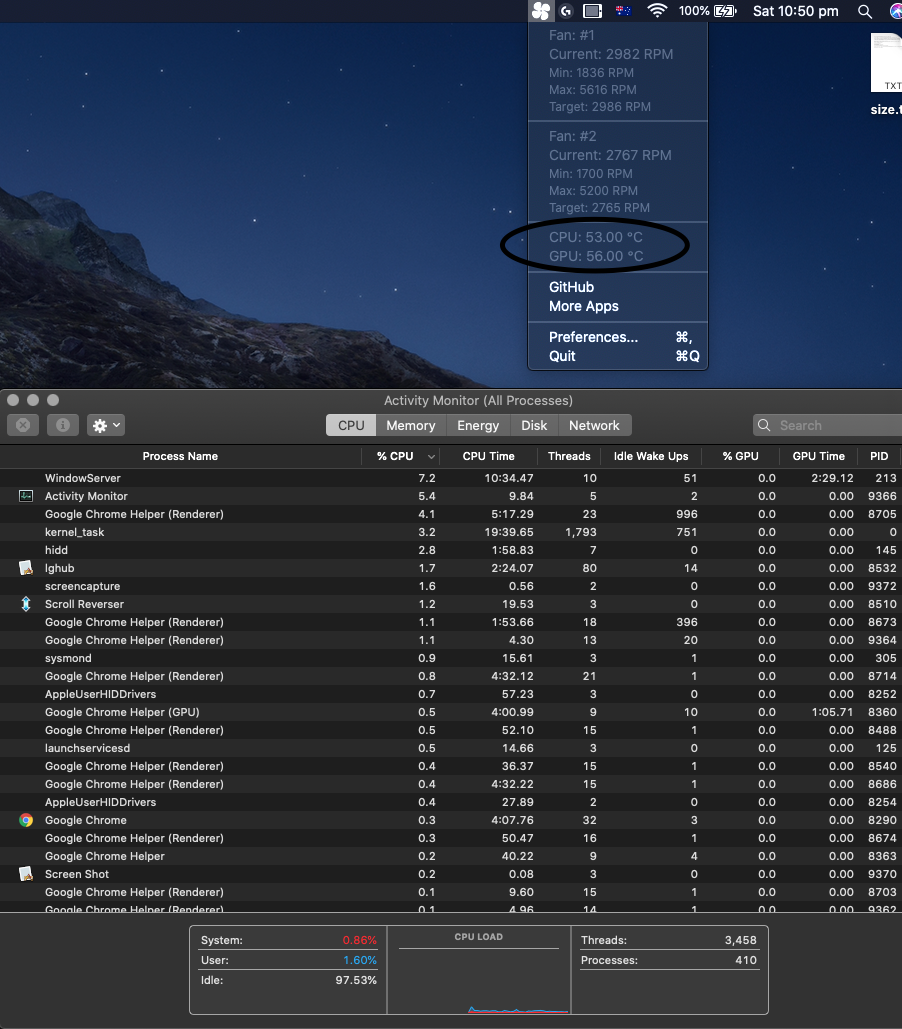Switch to the Network tab
Viewport: 902px width, 1029px height.
pos(594,425)
